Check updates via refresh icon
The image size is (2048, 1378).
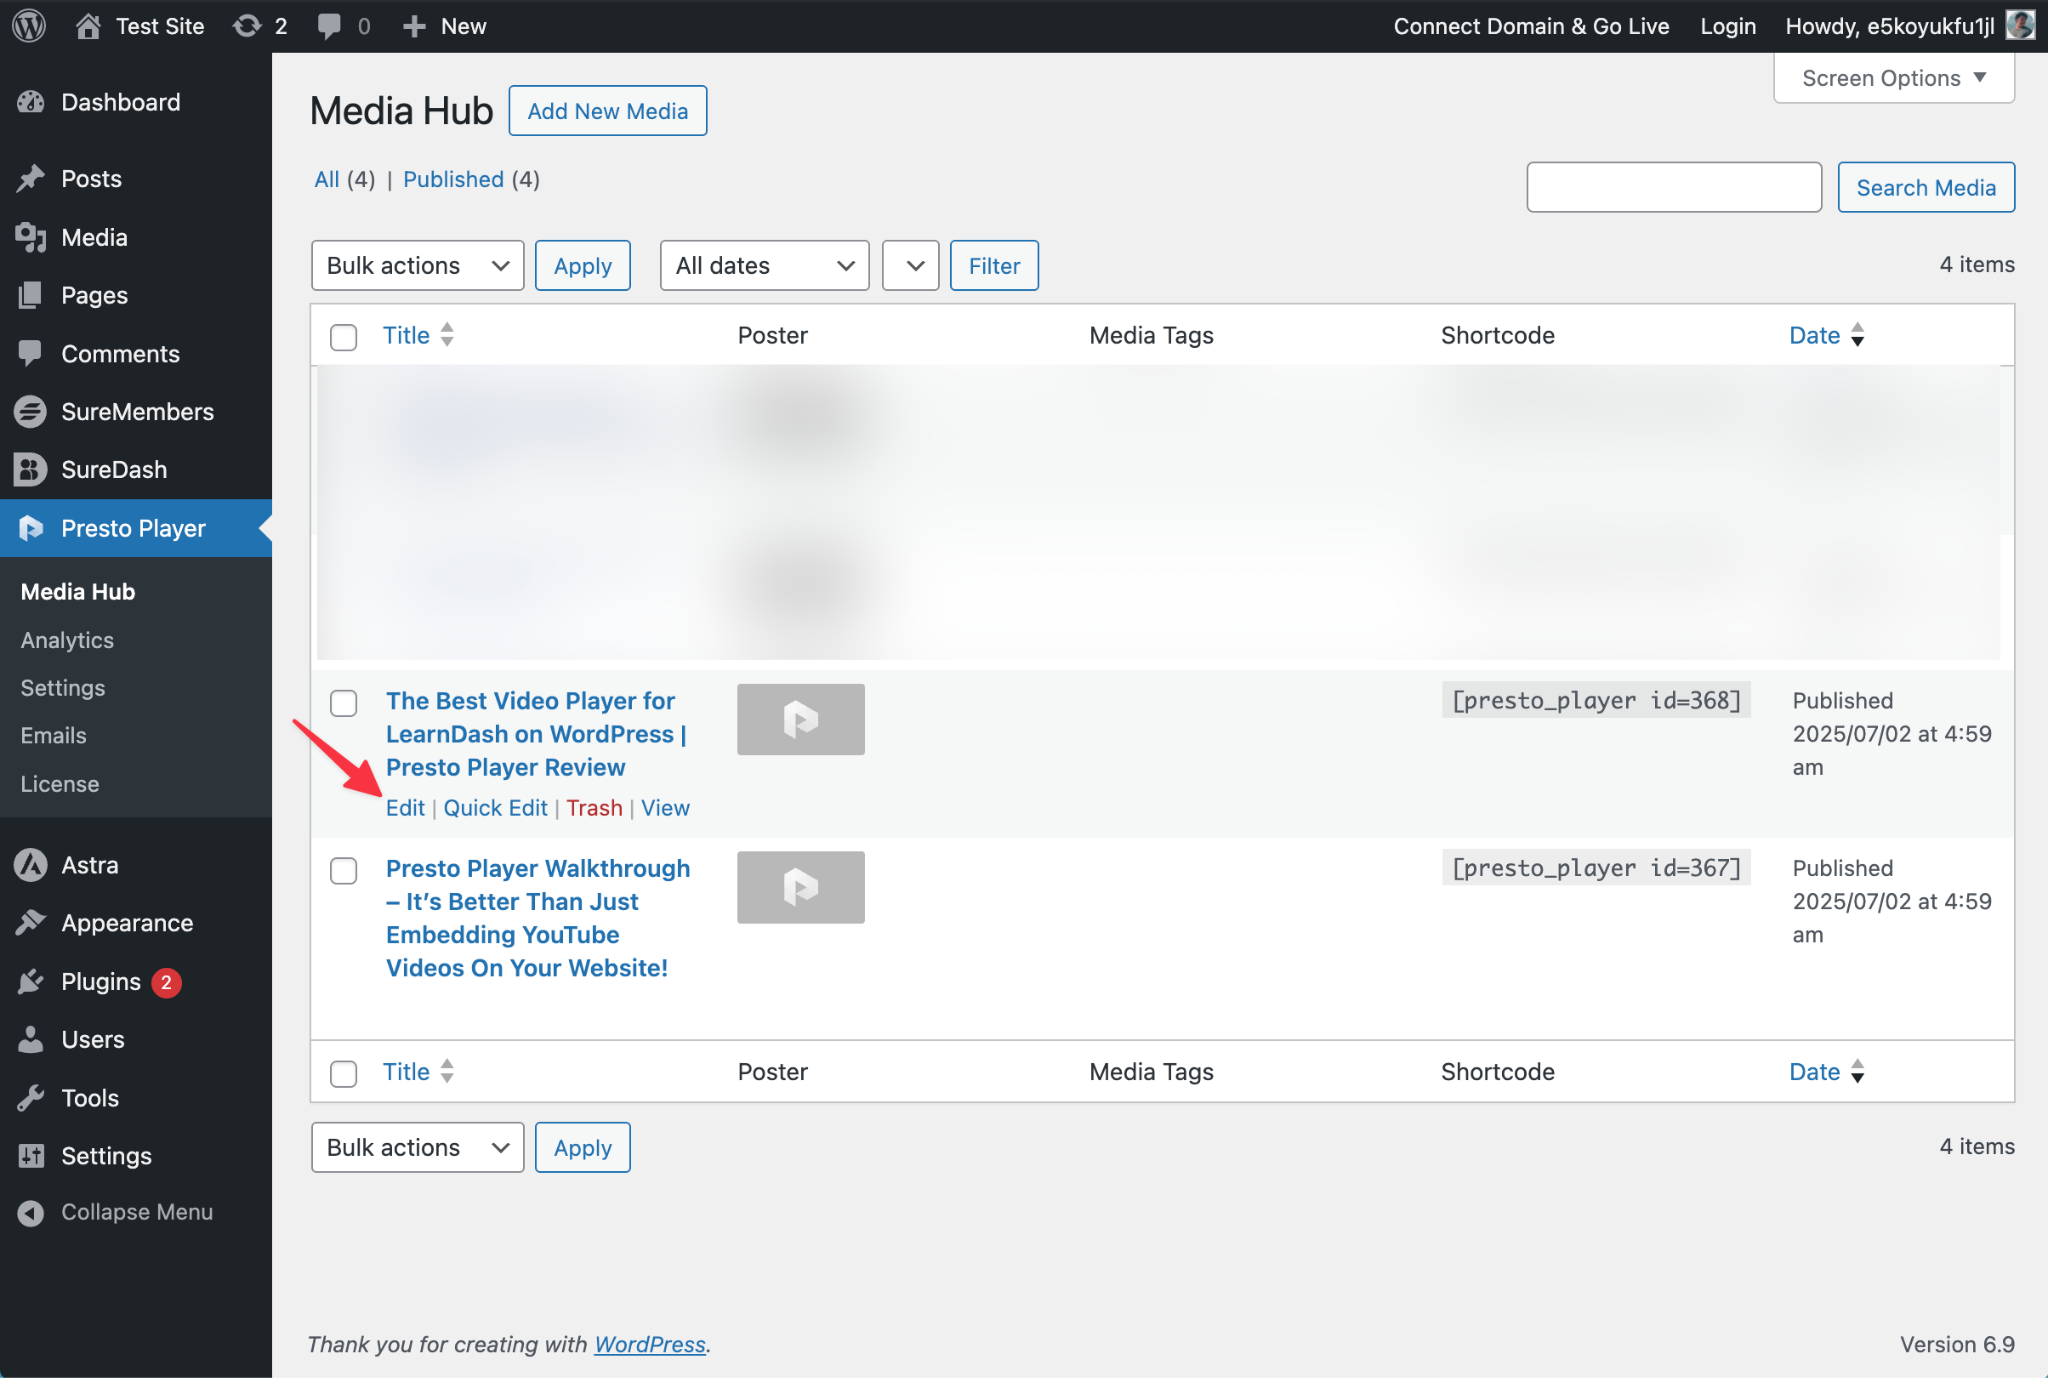coord(247,26)
